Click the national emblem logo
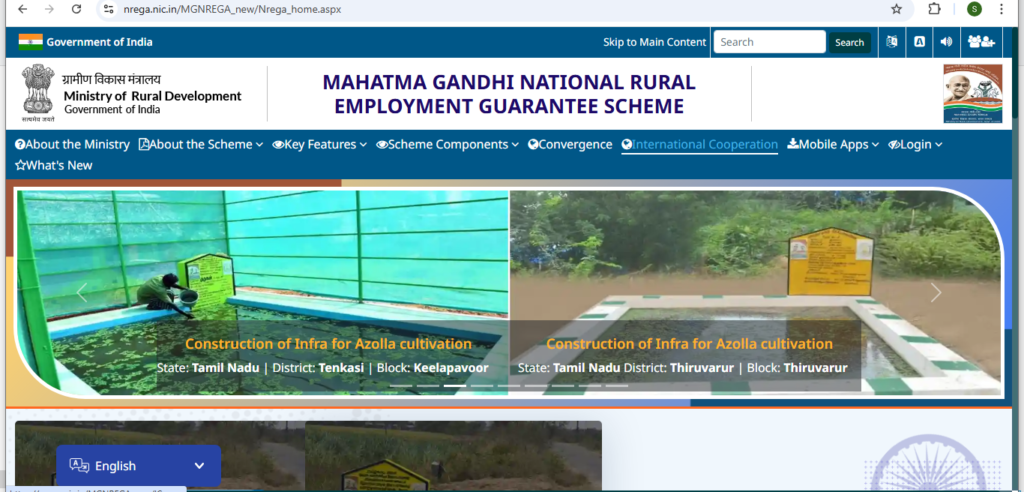The image size is (1024, 492). [x=38, y=93]
